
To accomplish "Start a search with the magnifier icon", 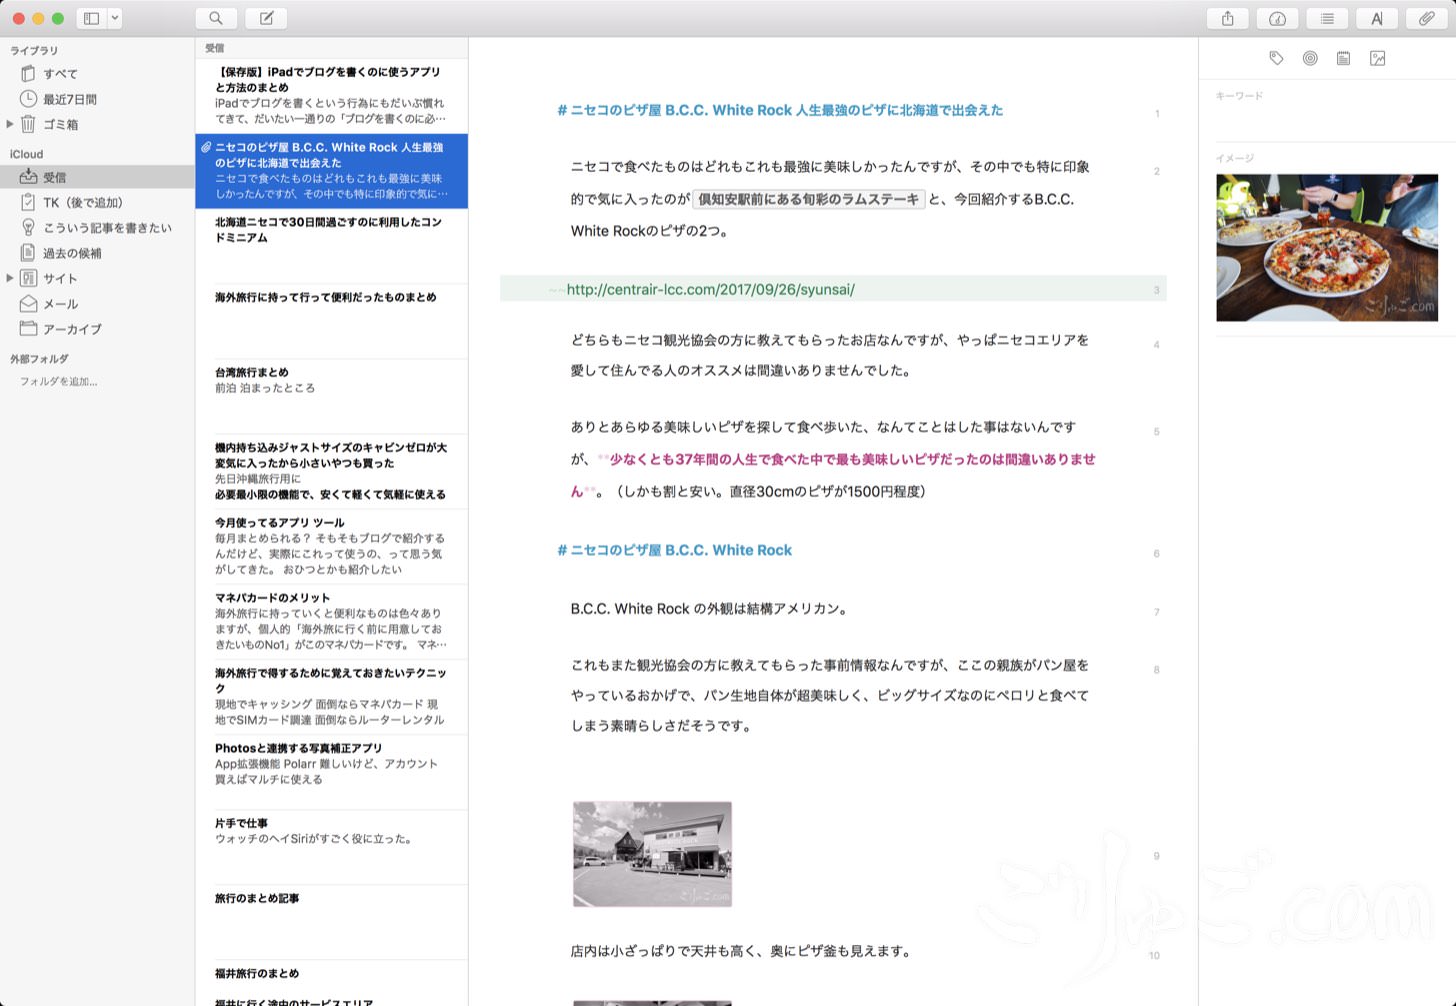I will pyautogui.click(x=216, y=17).
